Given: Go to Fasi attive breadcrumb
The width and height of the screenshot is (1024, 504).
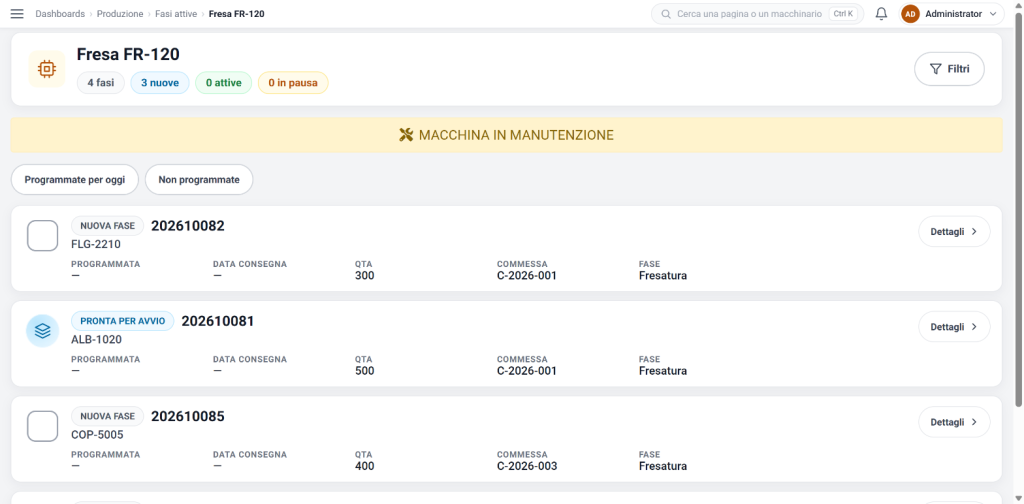Looking at the screenshot, I should pyautogui.click(x=176, y=14).
